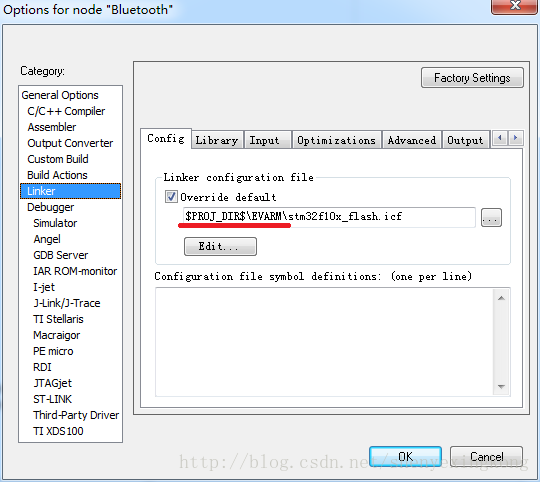Select the Advanced tab

[412, 140]
